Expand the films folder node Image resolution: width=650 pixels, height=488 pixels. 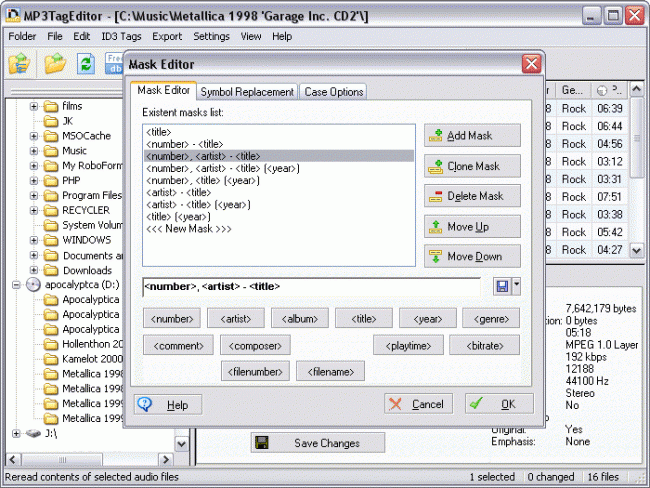(34, 106)
